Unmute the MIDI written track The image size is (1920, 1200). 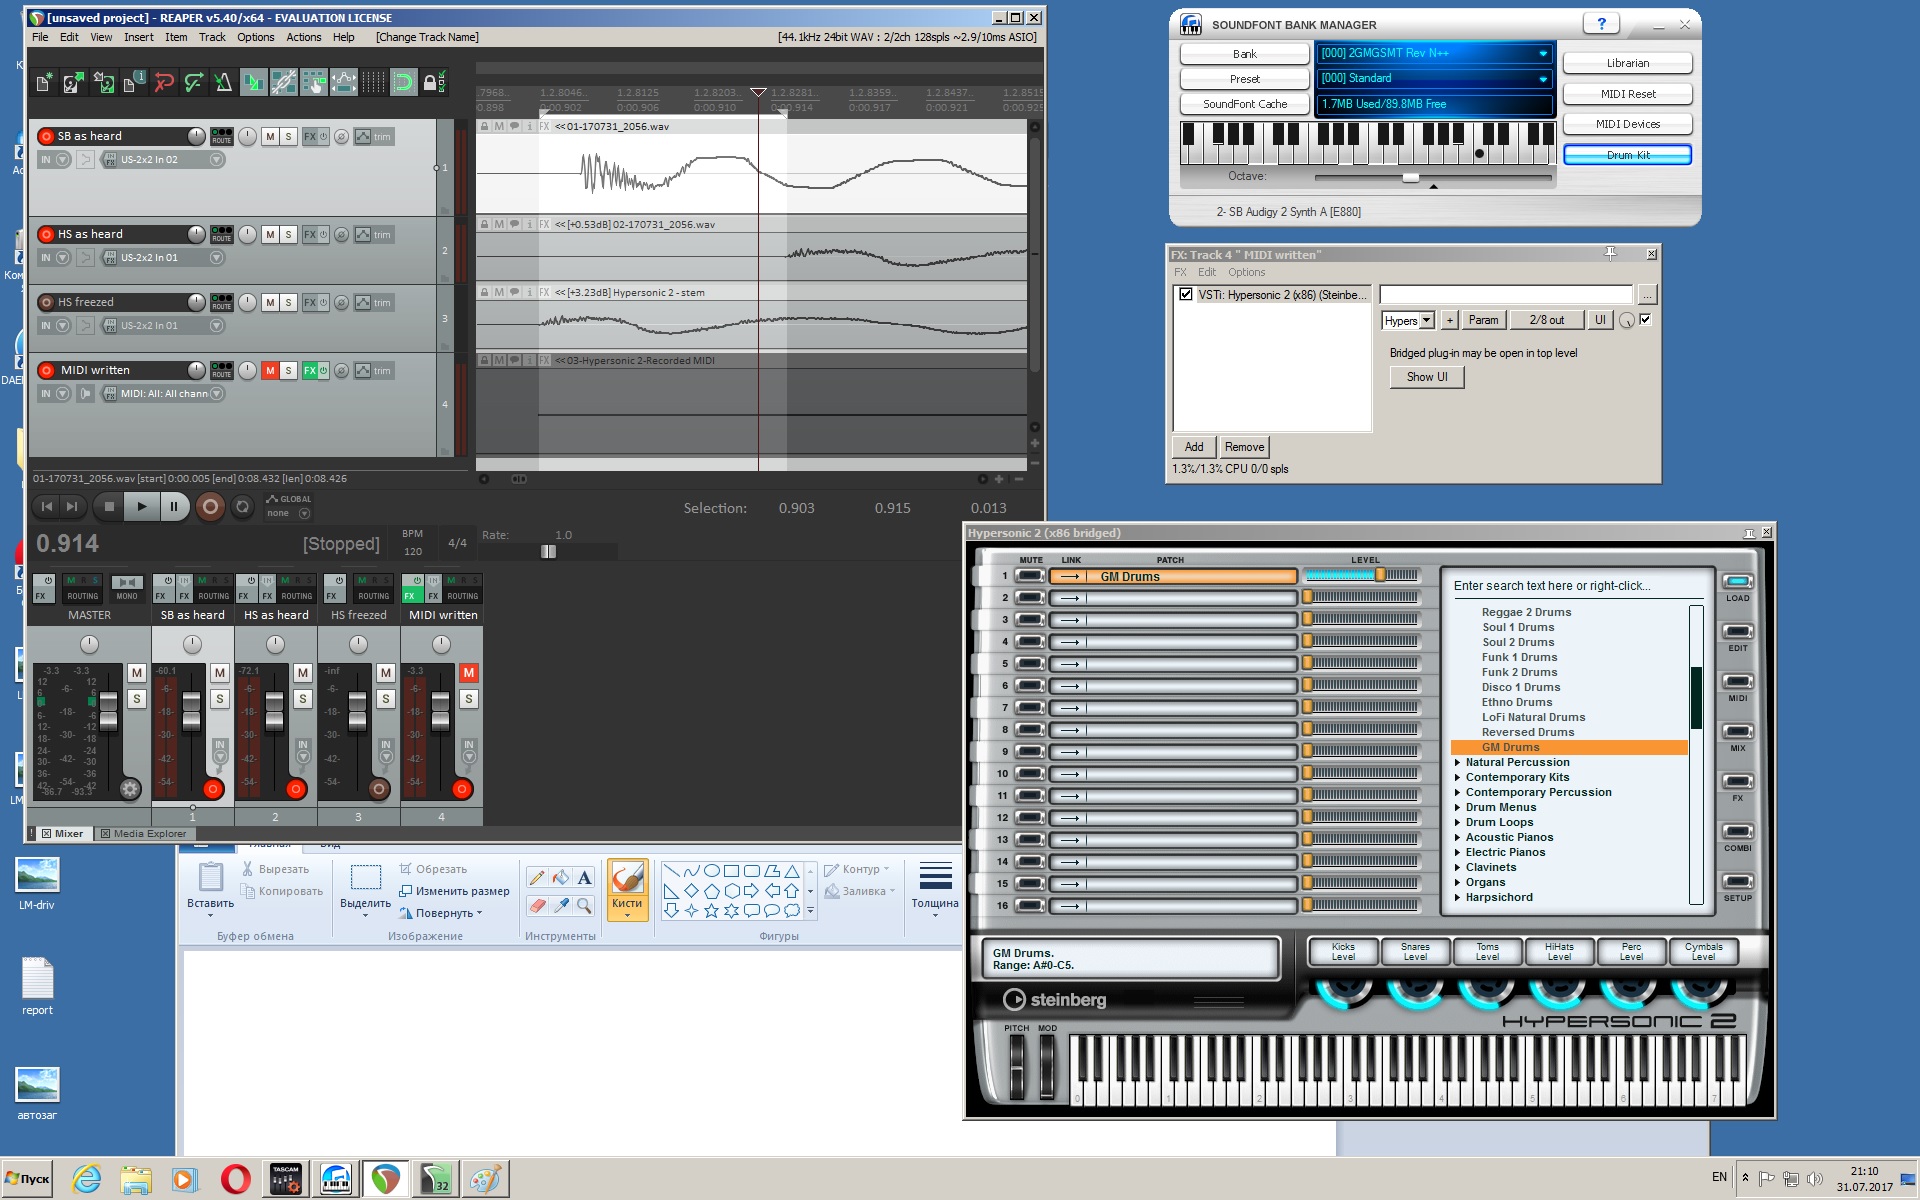point(270,371)
